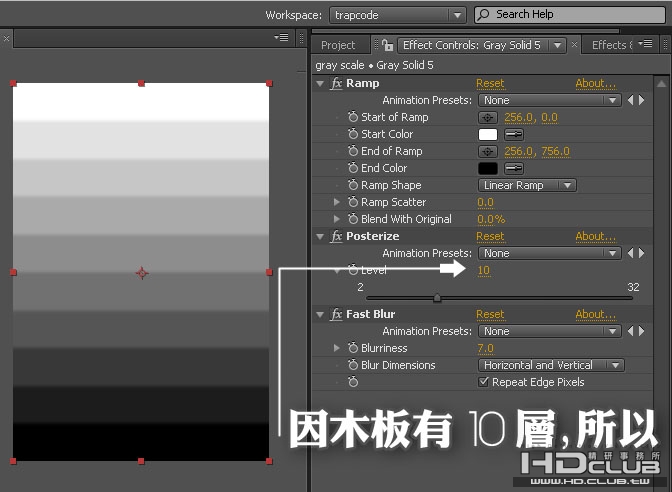Click End of Ramp point picker crosshair
The height and width of the screenshot is (492, 672).
pyautogui.click(x=488, y=151)
